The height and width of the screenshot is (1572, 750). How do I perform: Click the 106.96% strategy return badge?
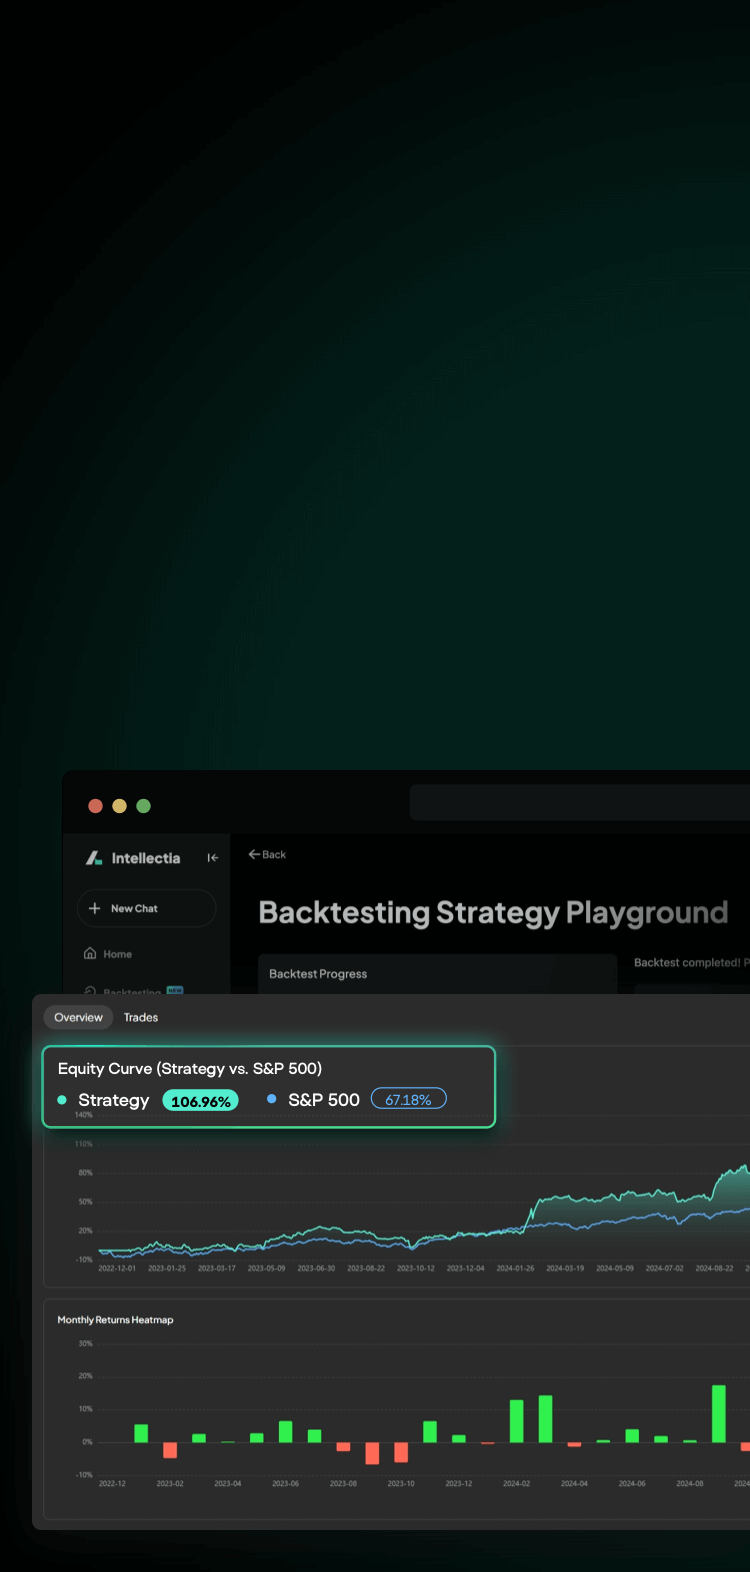coord(200,1101)
